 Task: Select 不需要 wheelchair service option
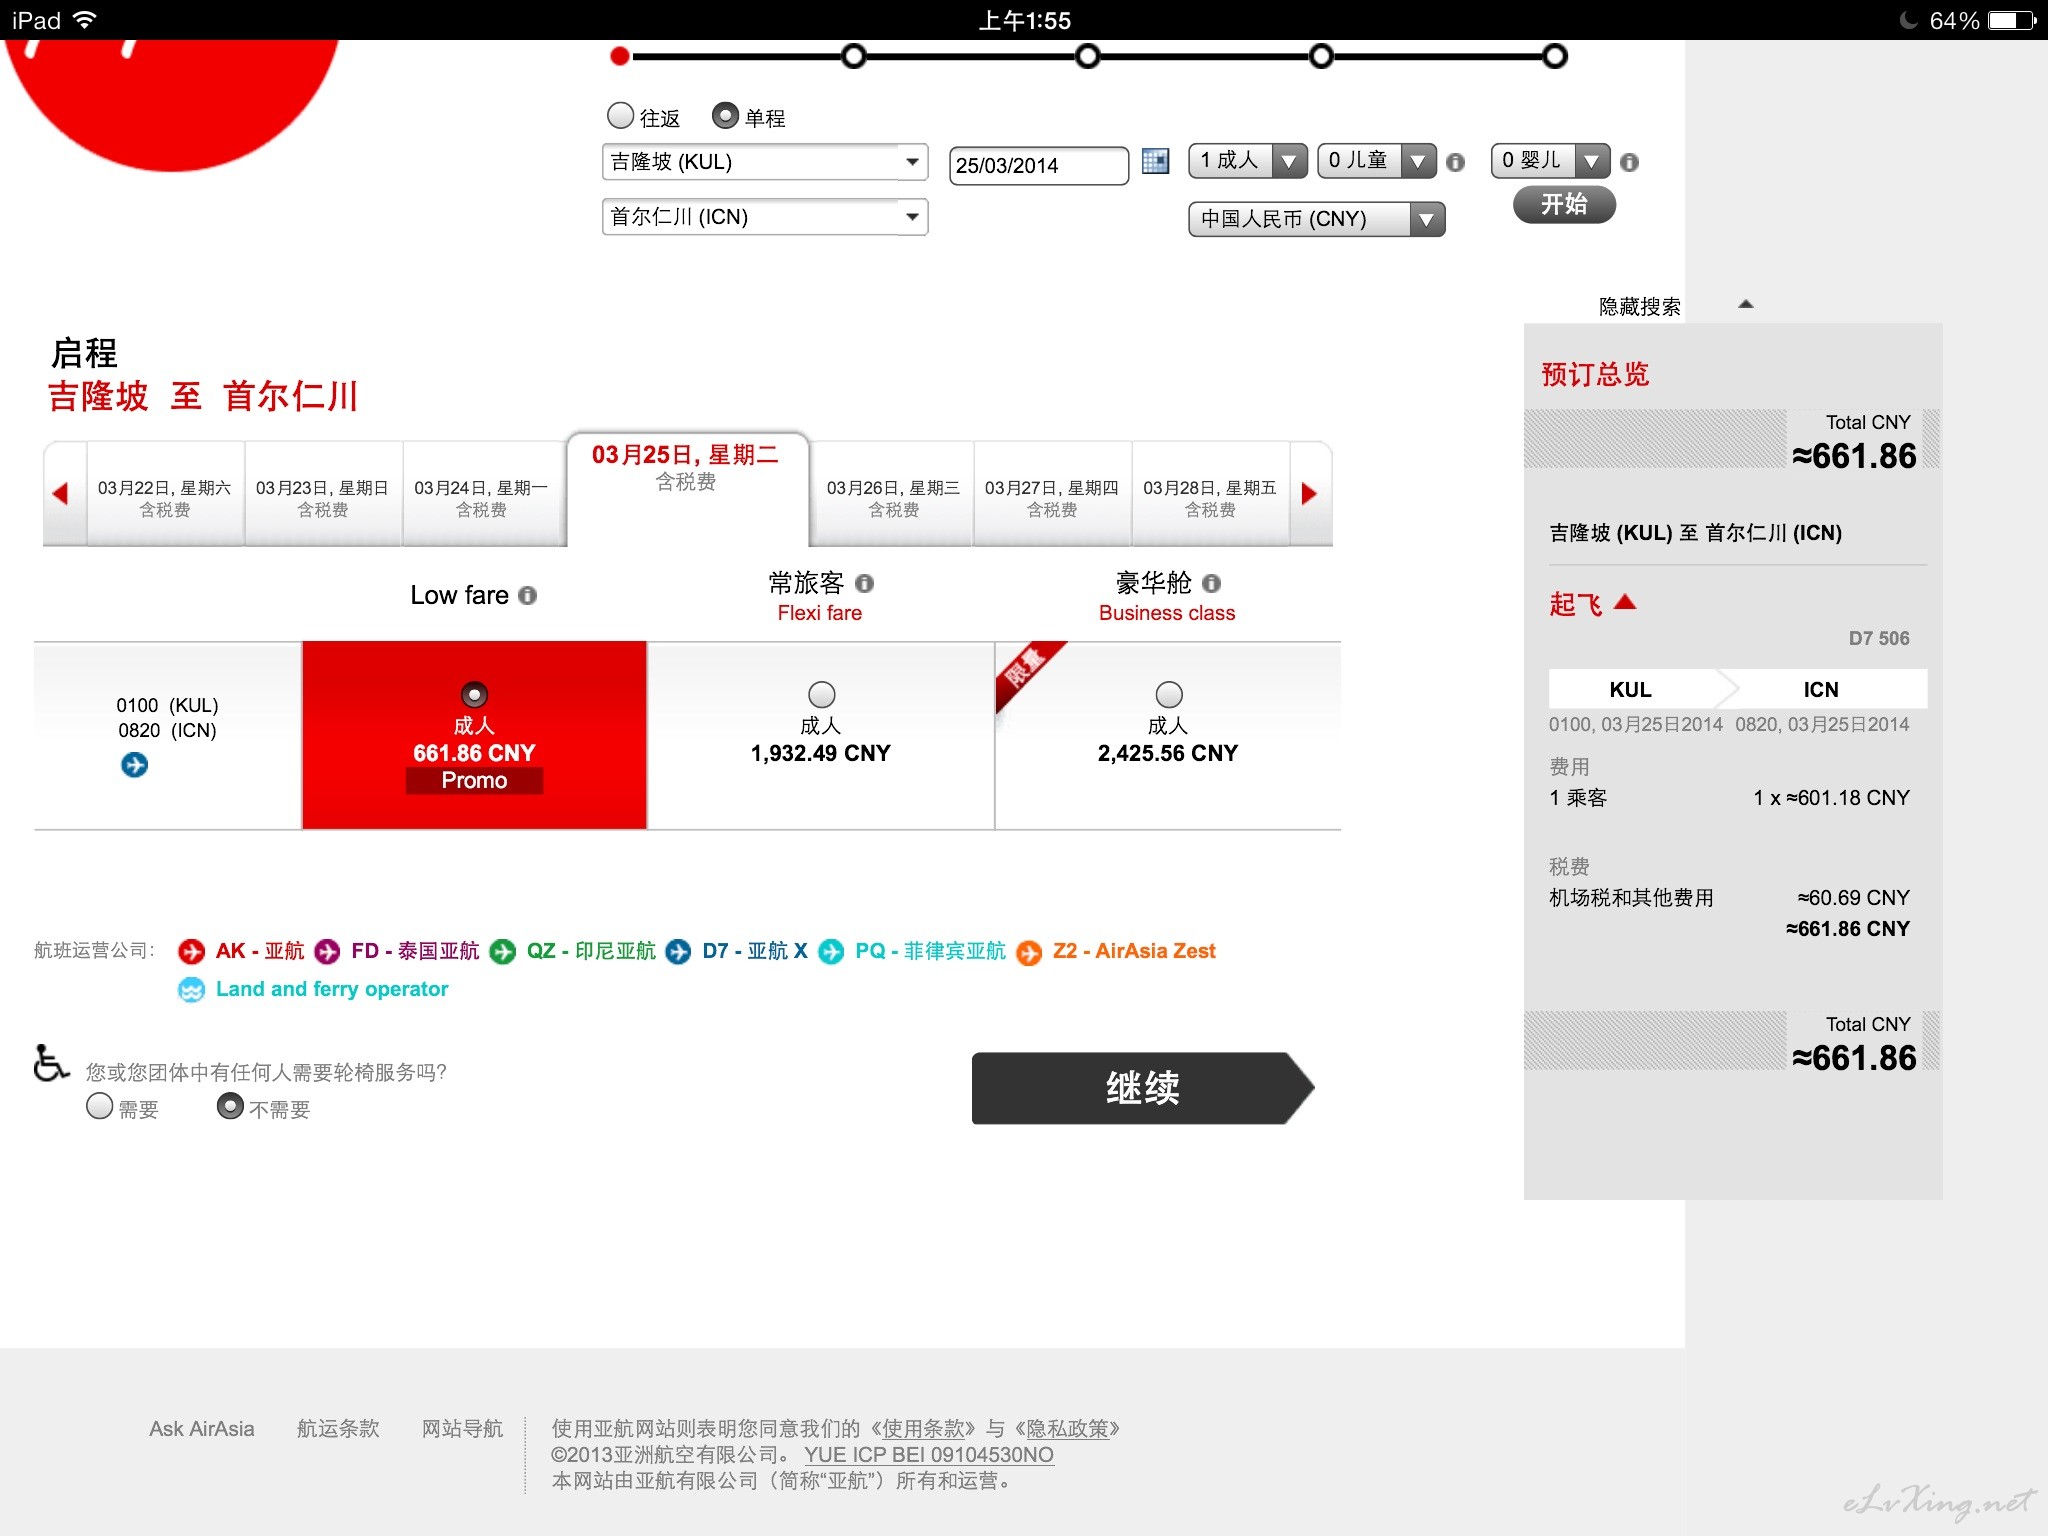[230, 1106]
